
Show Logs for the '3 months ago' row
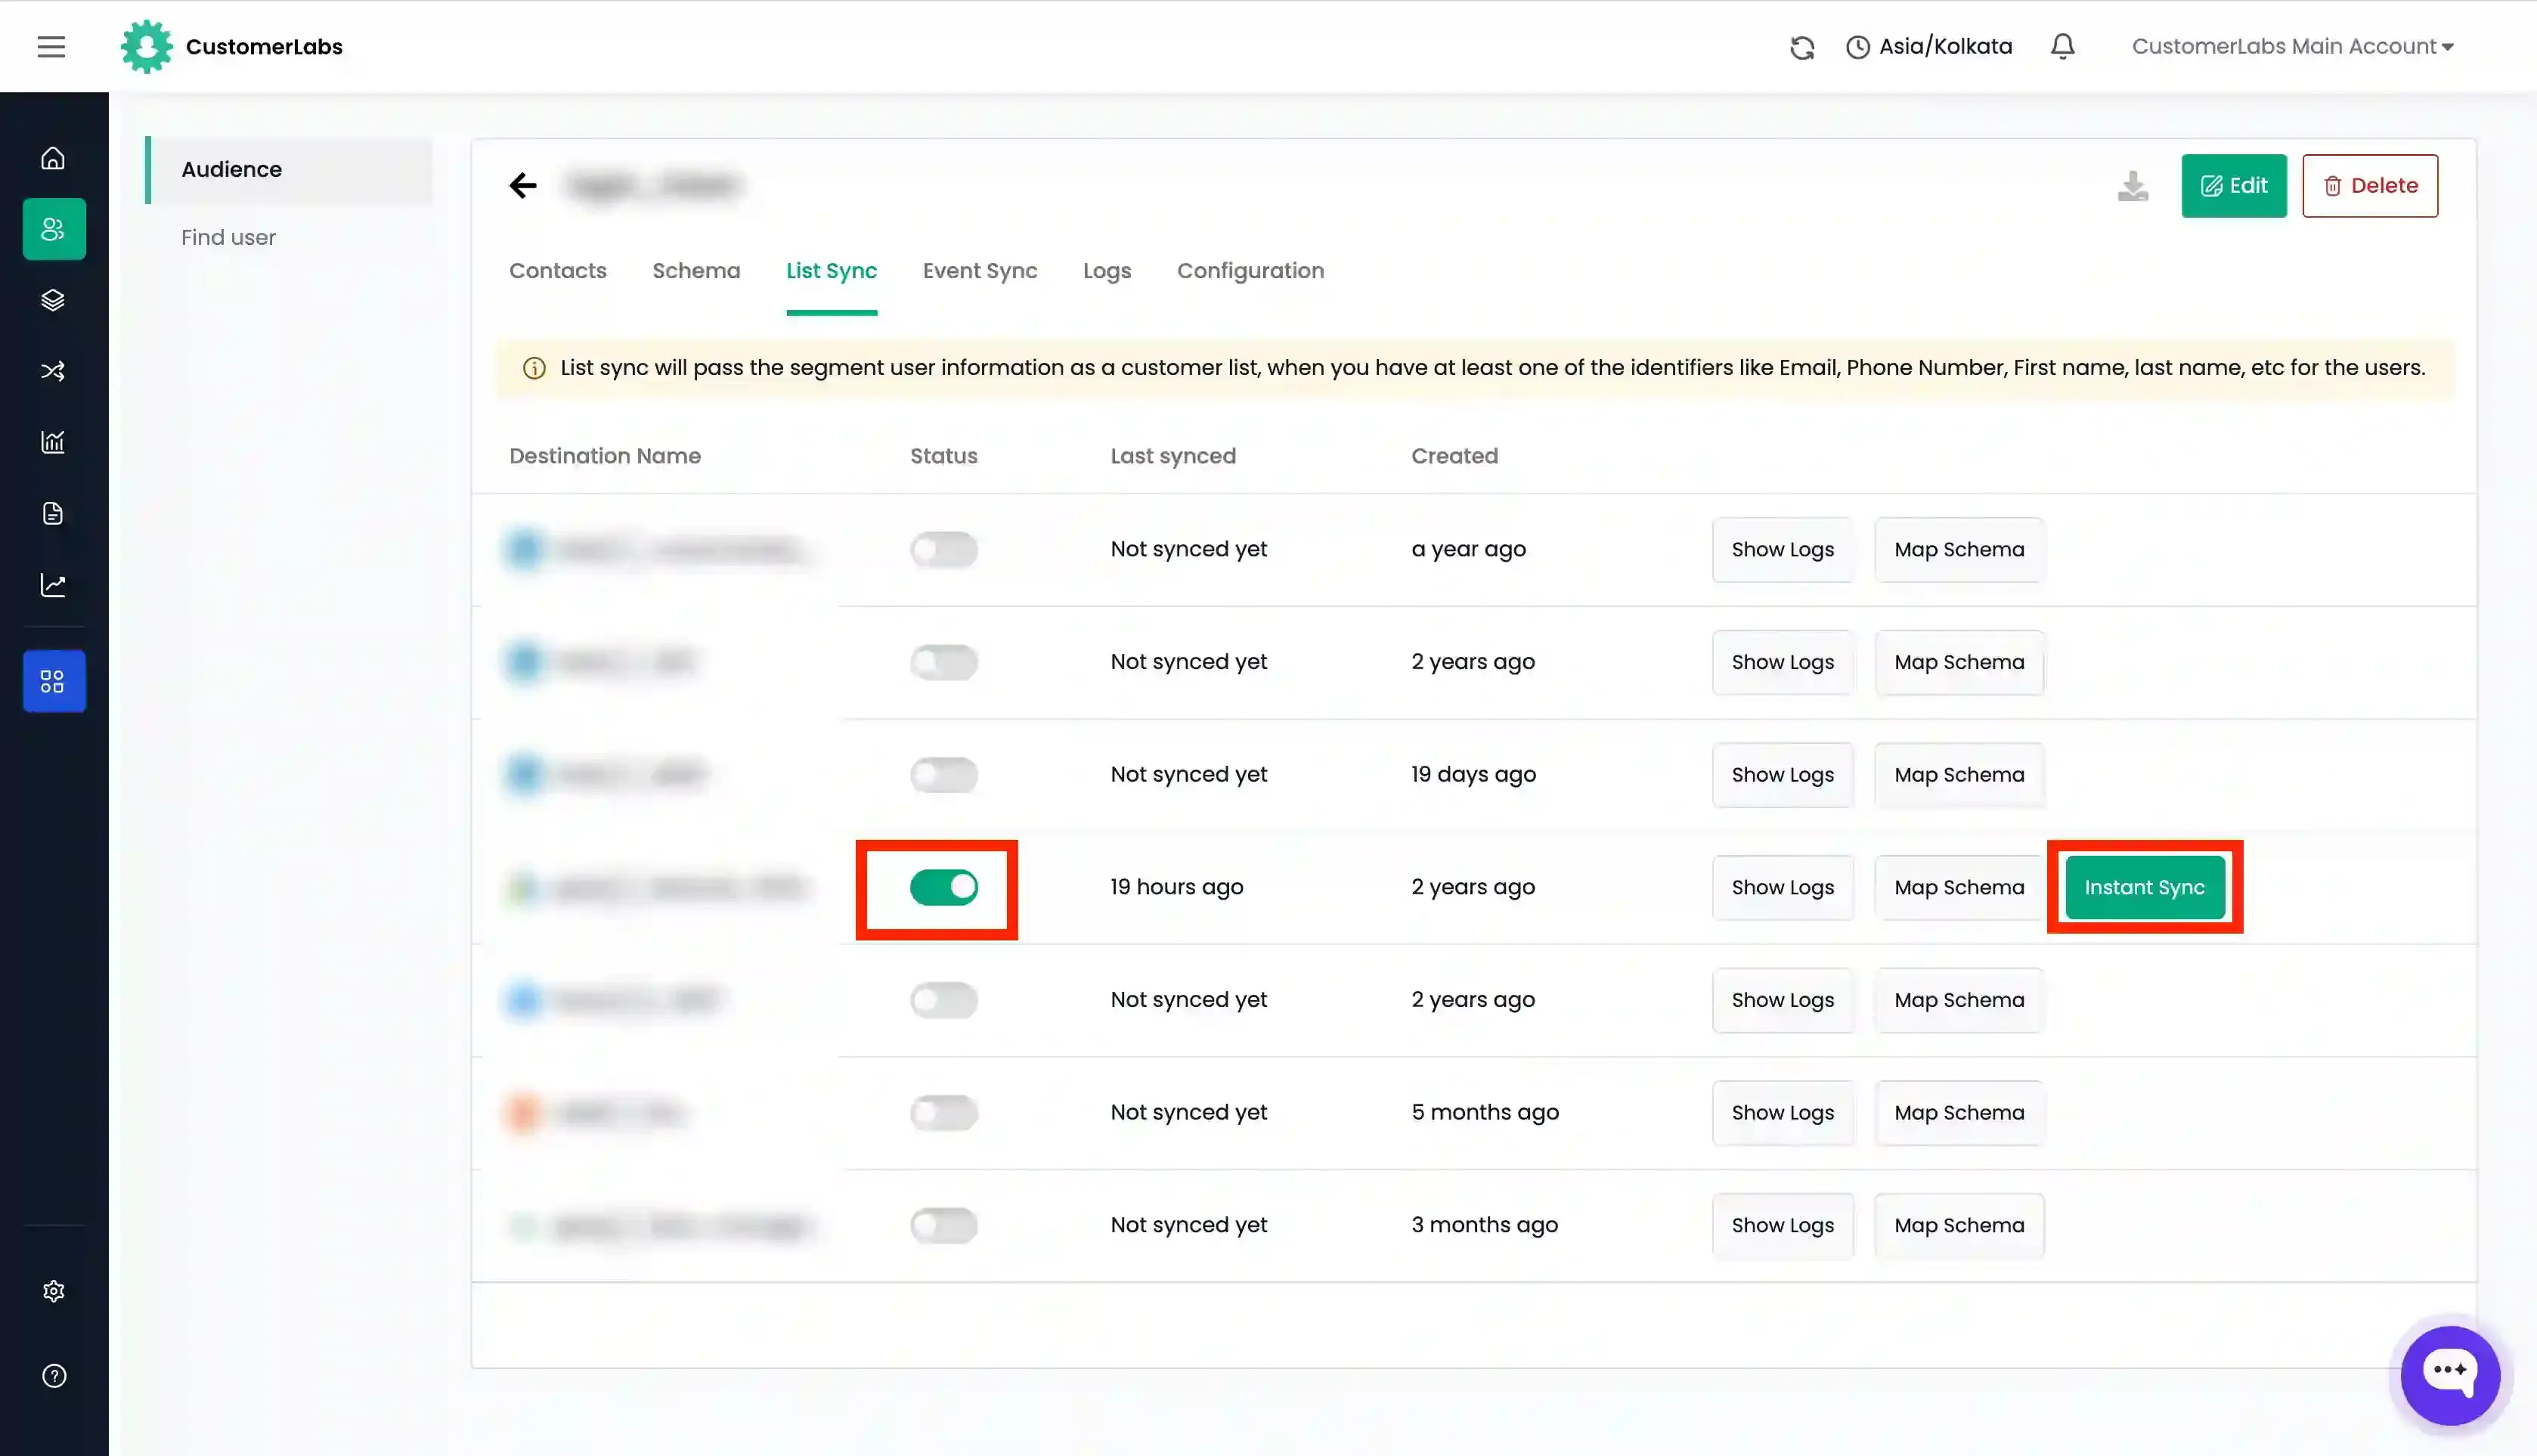(1782, 1225)
